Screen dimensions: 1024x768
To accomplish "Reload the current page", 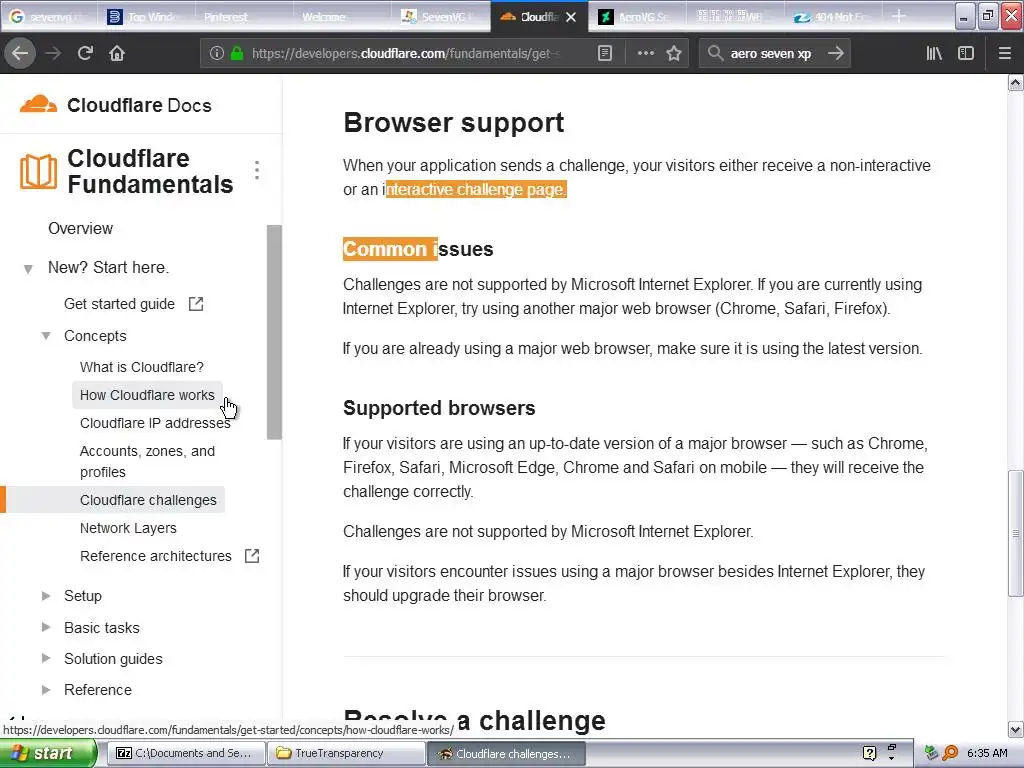I will 85,54.
